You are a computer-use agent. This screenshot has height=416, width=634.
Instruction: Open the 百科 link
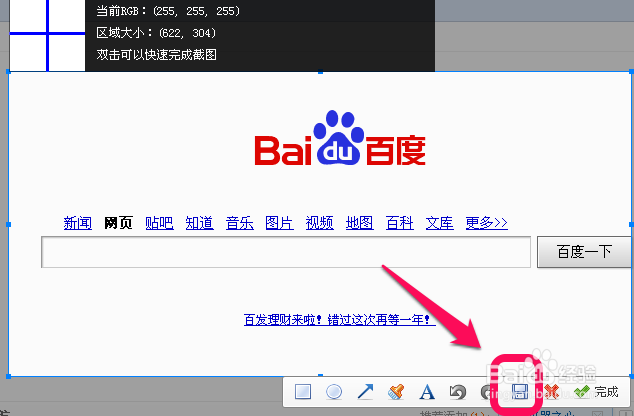pyautogui.click(x=399, y=223)
